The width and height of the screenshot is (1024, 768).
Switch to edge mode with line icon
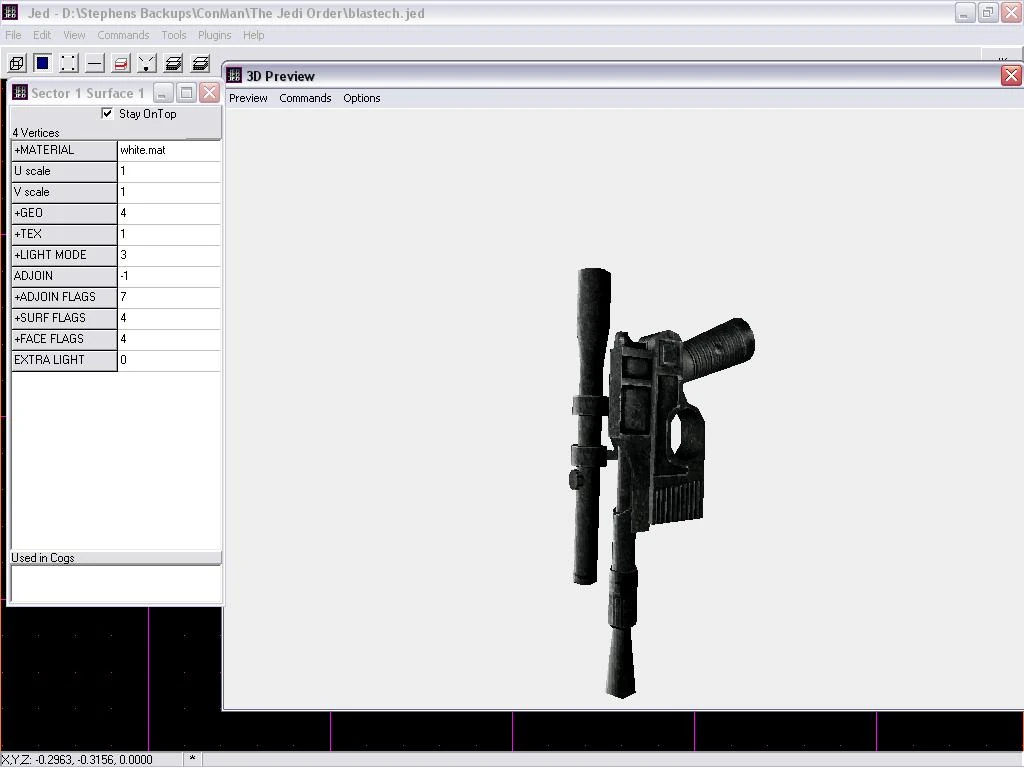click(94, 63)
